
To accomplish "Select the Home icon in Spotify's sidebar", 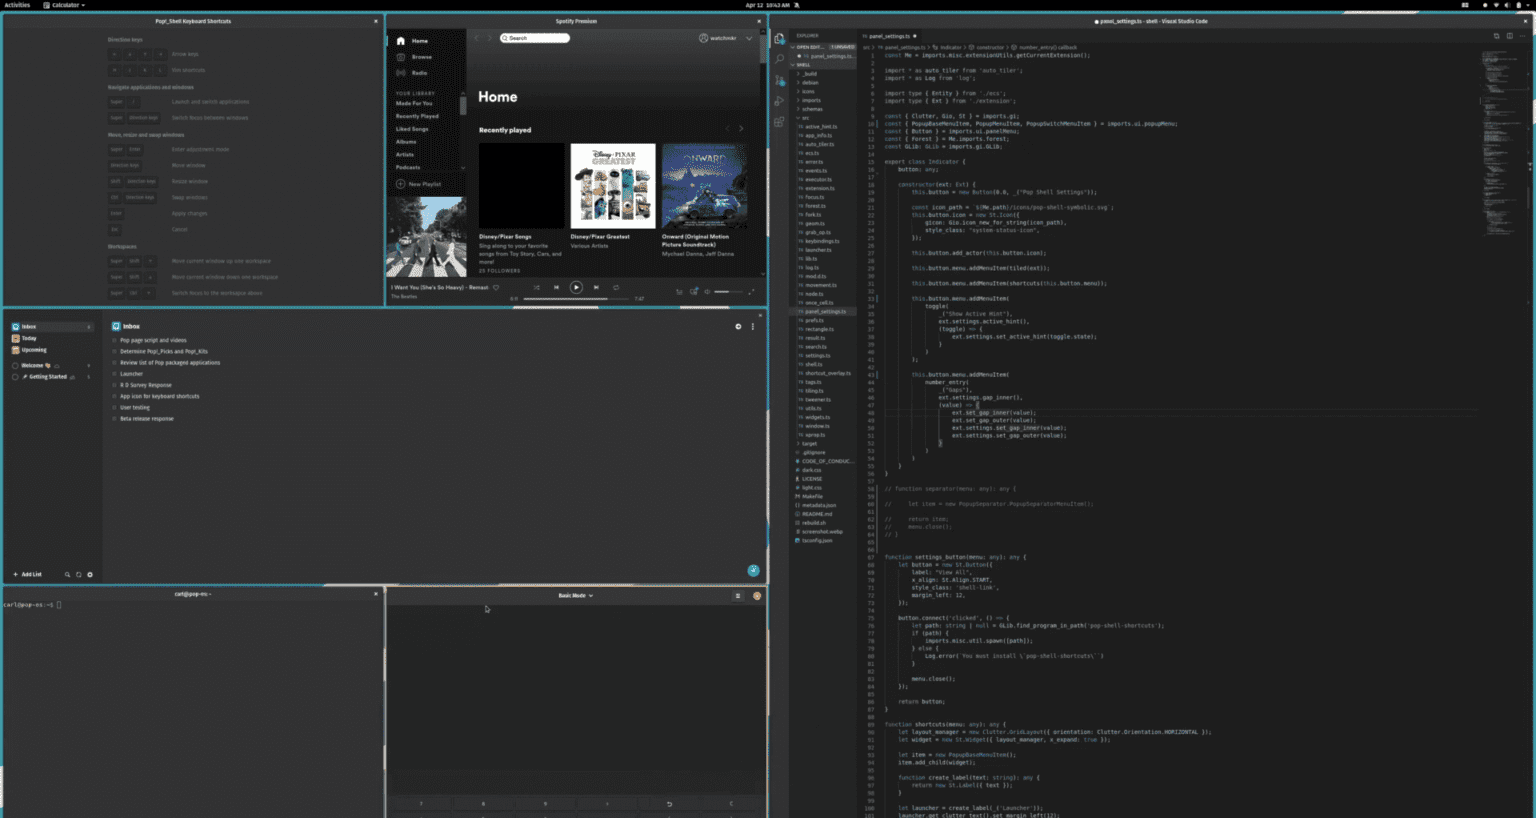I will click(x=399, y=41).
